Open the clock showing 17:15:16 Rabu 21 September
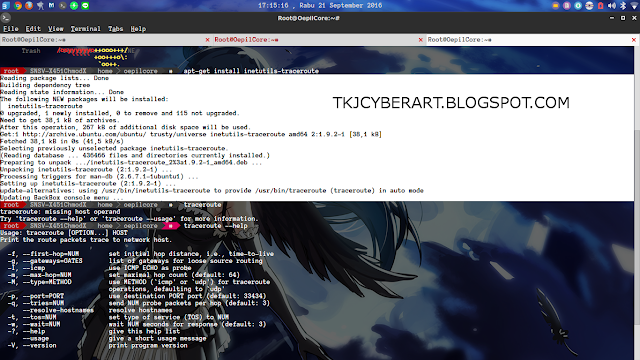 pos(320,5)
